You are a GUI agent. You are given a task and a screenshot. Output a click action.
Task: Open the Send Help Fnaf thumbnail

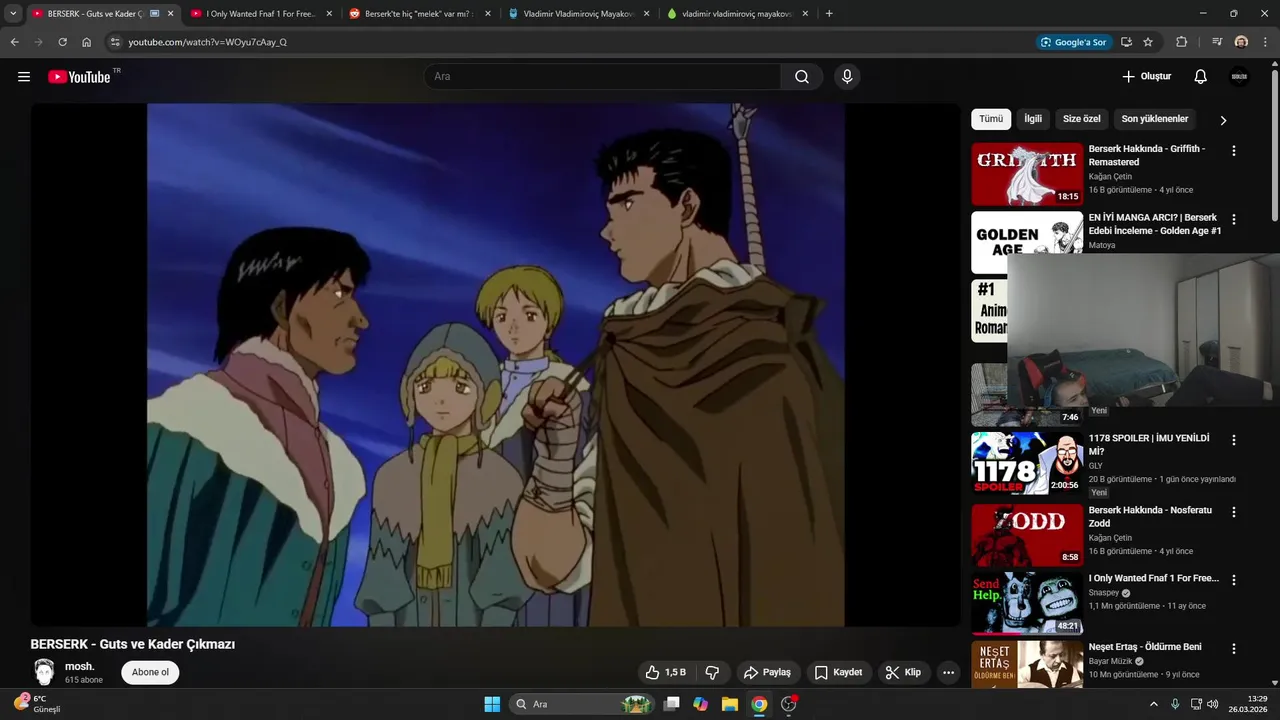pyautogui.click(x=1027, y=603)
